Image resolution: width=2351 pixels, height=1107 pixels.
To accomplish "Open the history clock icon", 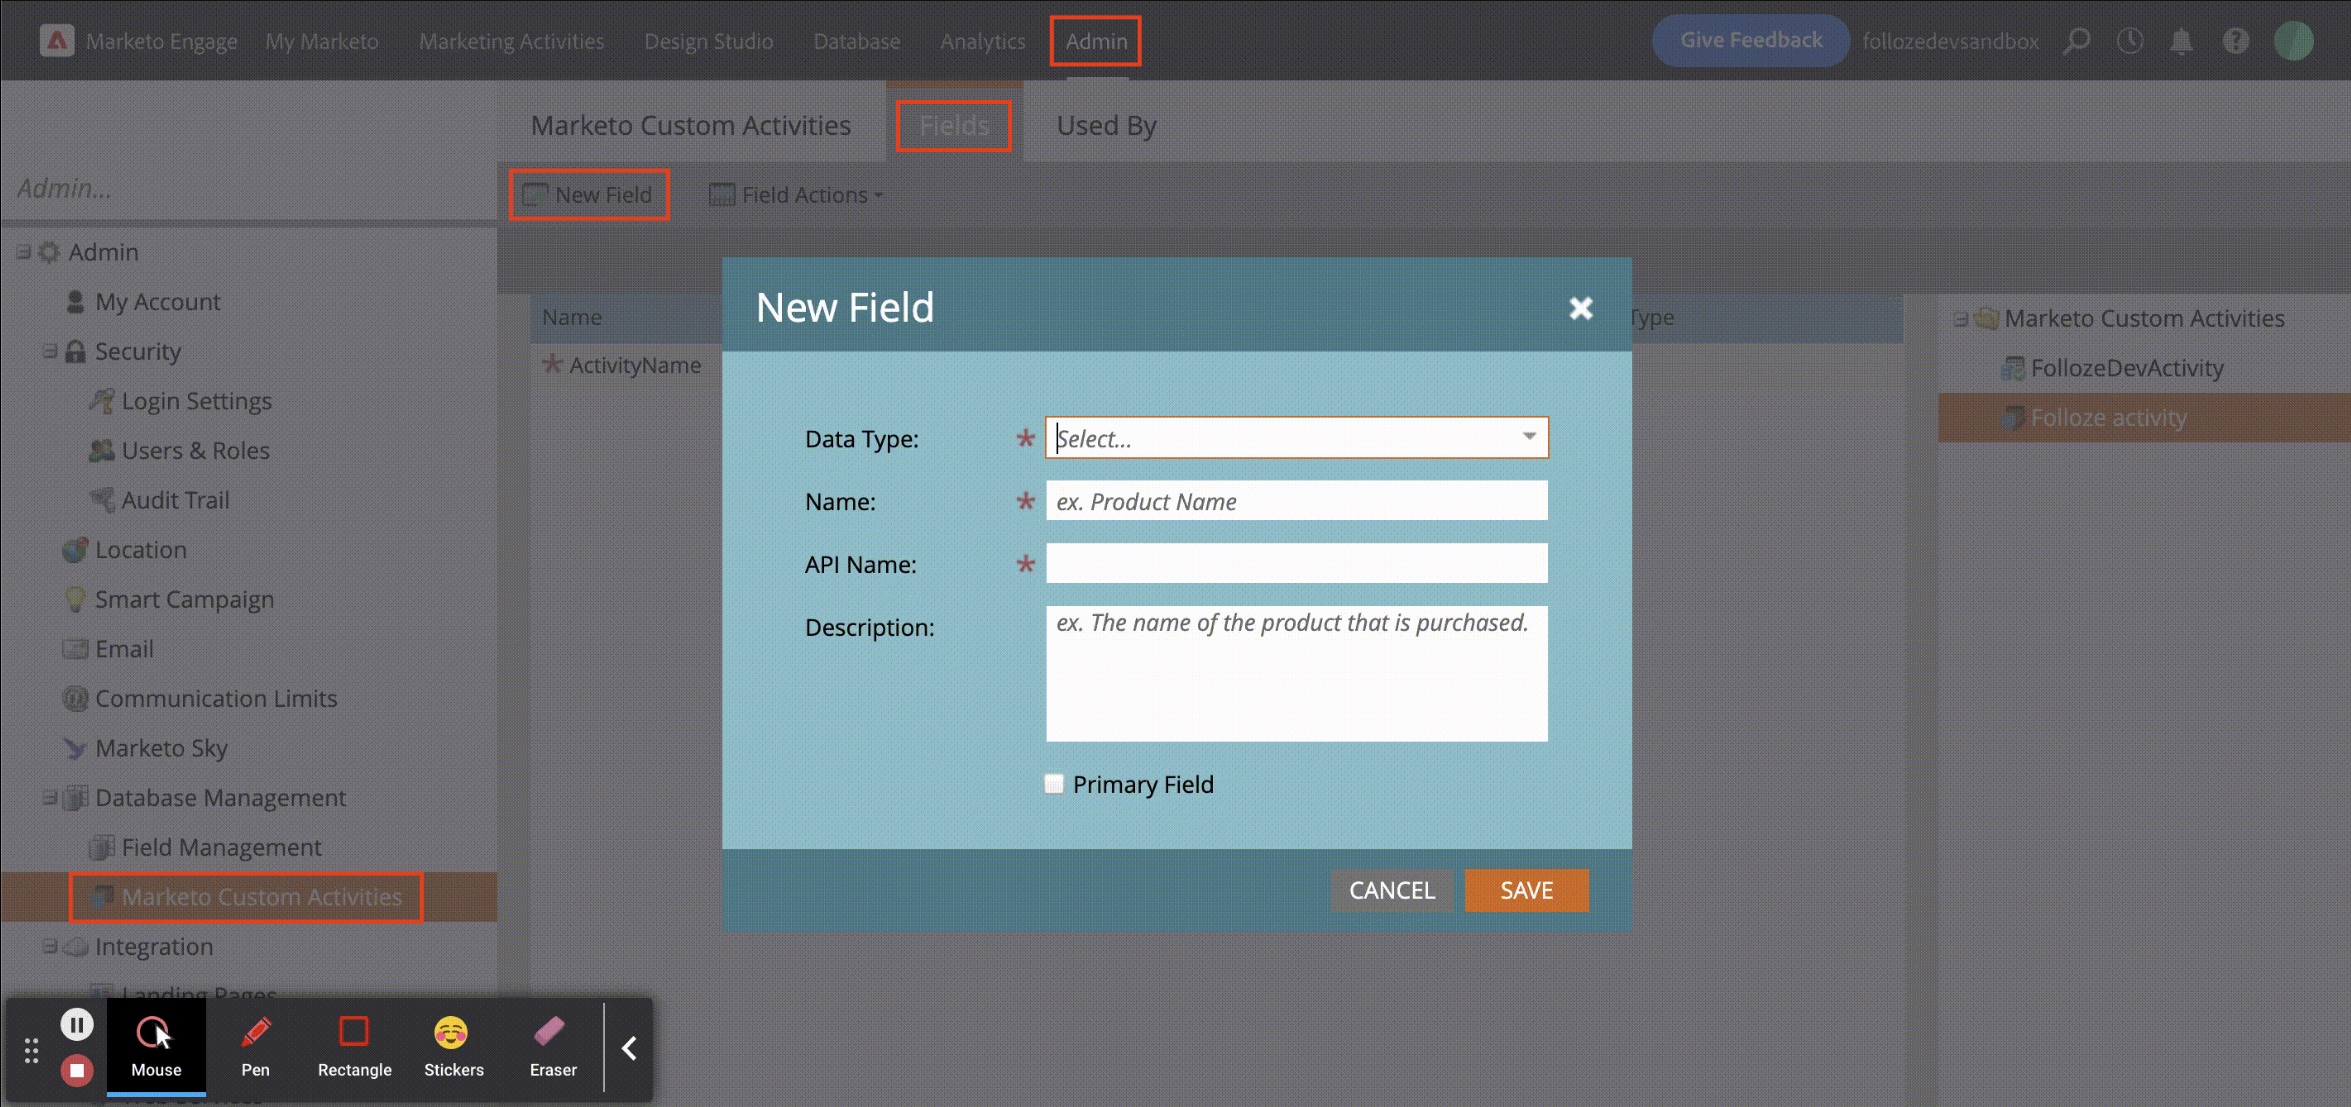I will (x=2129, y=41).
